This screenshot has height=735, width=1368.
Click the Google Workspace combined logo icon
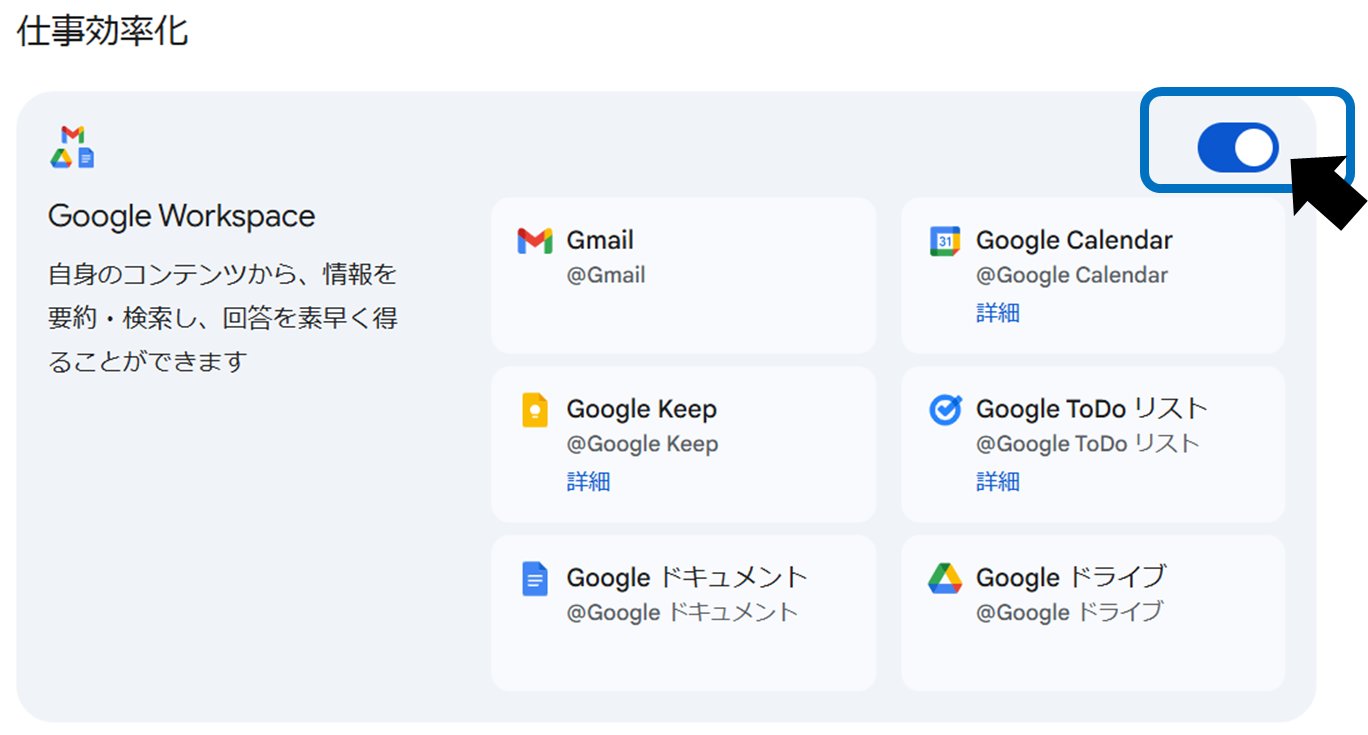pos(72,147)
